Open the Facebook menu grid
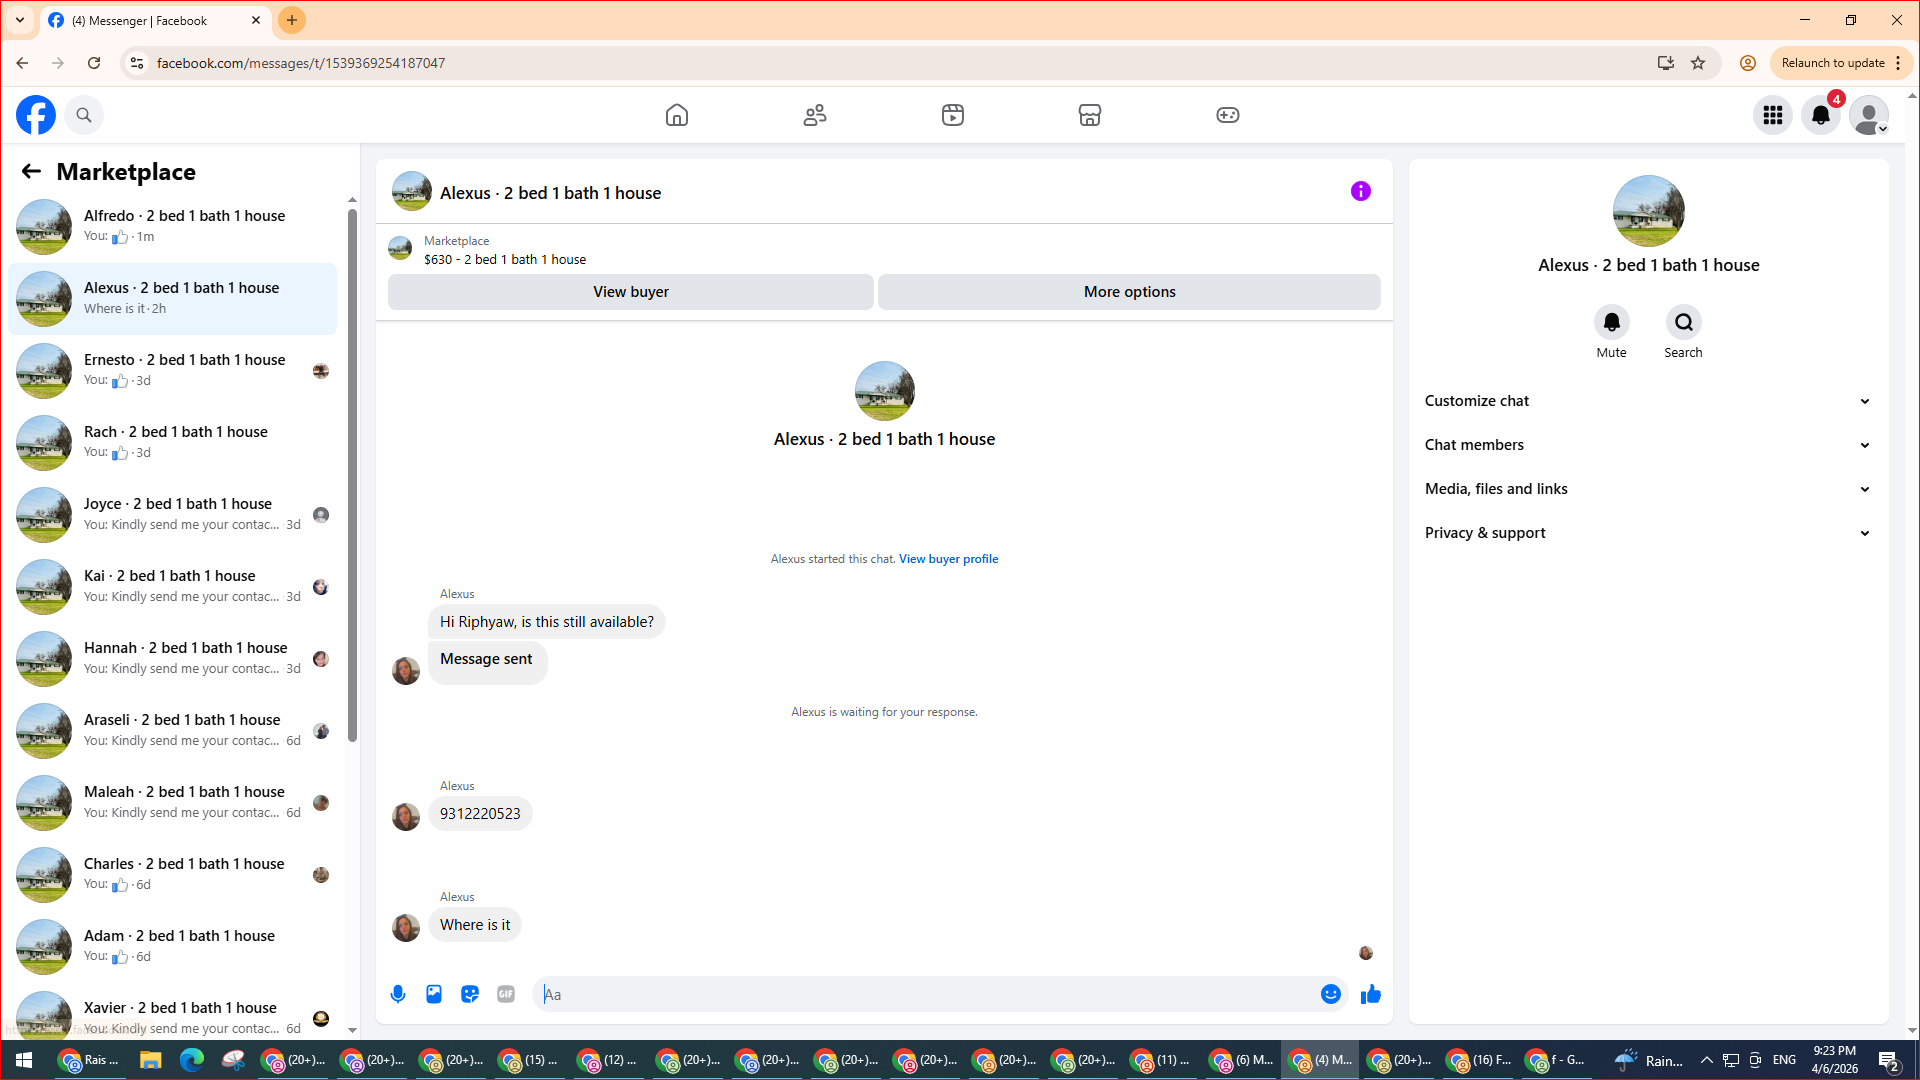This screenshot has height=1080, width=1920. coord(1773,115)
